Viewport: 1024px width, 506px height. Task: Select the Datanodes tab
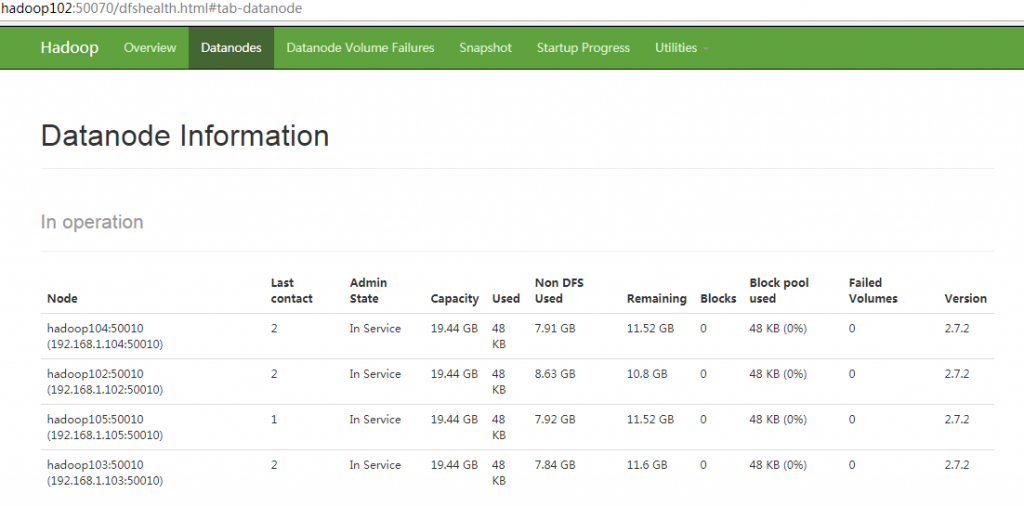[231, 48]
